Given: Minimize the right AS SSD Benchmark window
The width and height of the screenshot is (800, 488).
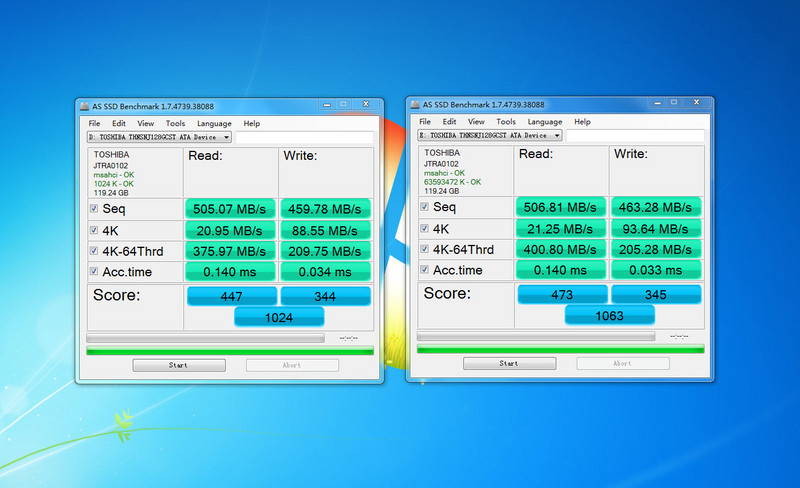Looking at the screenshot, I should (x=656, y=103).
